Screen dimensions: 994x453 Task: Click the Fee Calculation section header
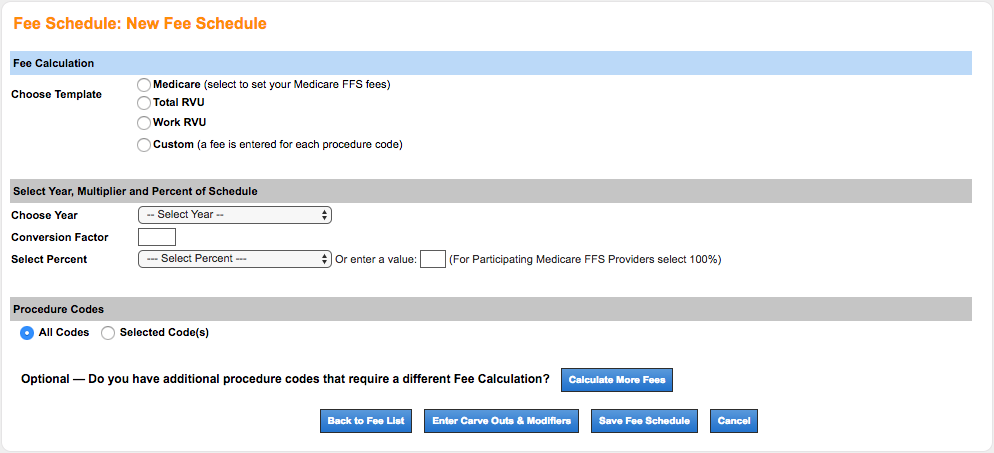point(54,63)
